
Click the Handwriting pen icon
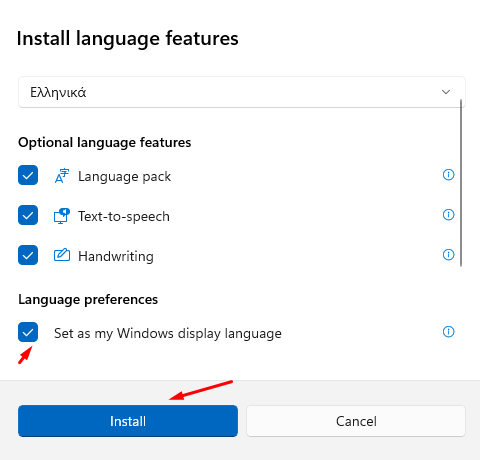coord(62,255)
